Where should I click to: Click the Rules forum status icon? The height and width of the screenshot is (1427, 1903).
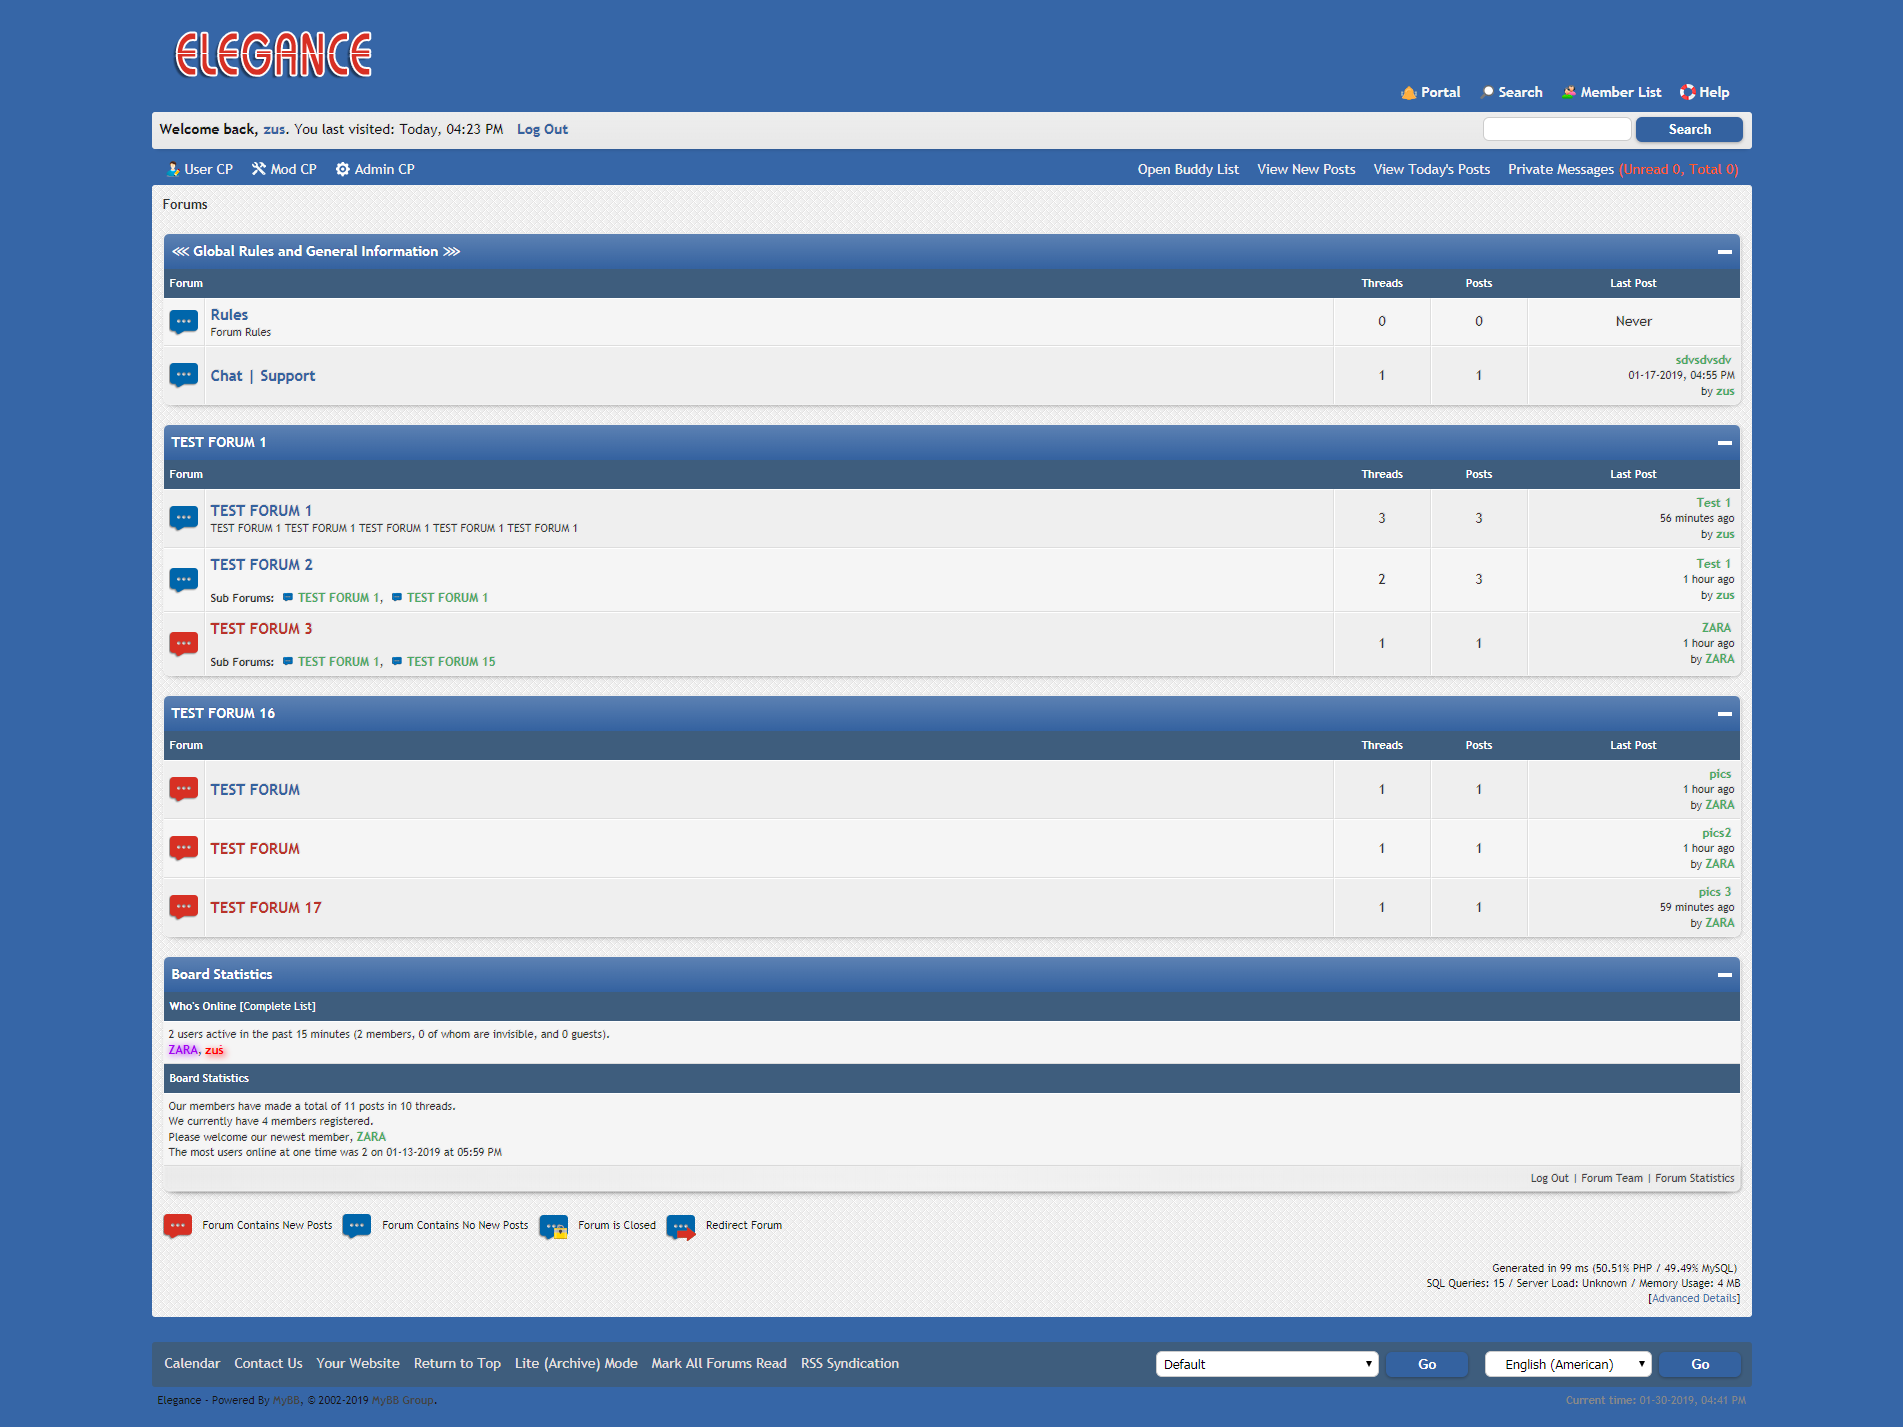pos(183,322)
